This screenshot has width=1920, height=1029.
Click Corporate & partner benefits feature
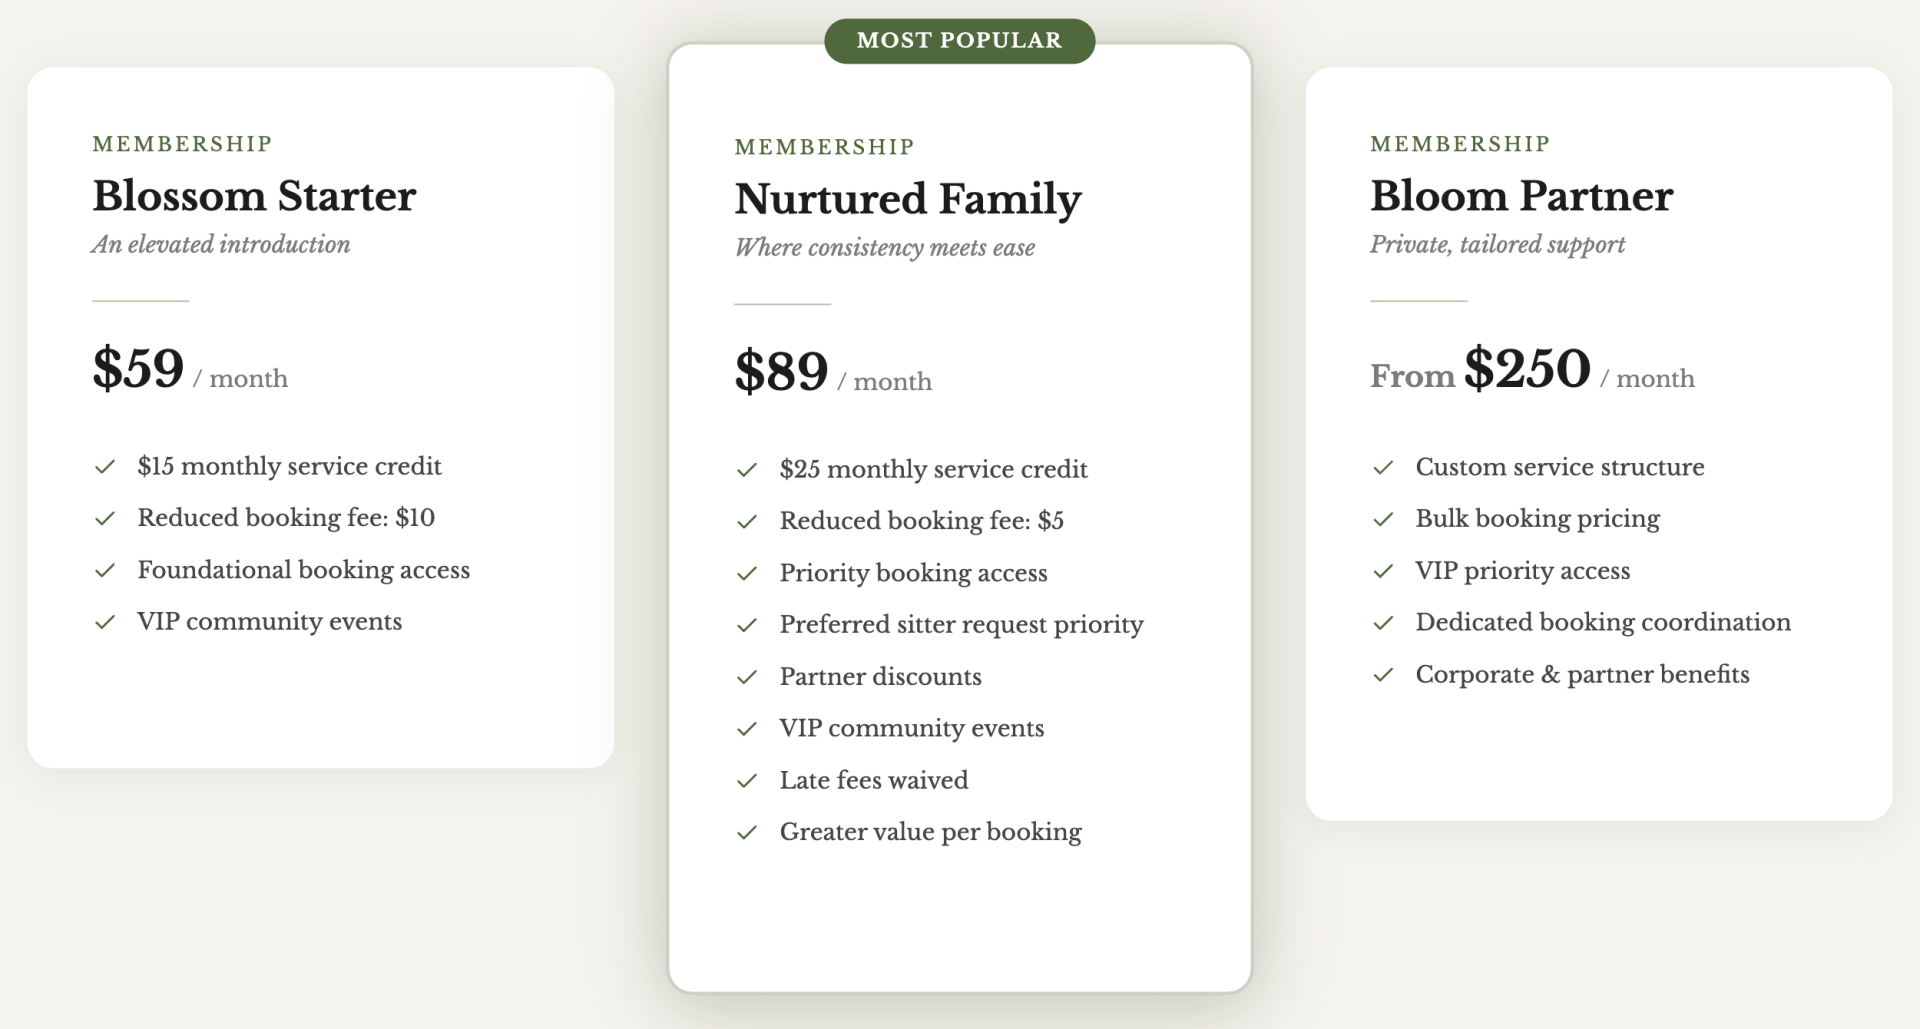coord(1582,675)
